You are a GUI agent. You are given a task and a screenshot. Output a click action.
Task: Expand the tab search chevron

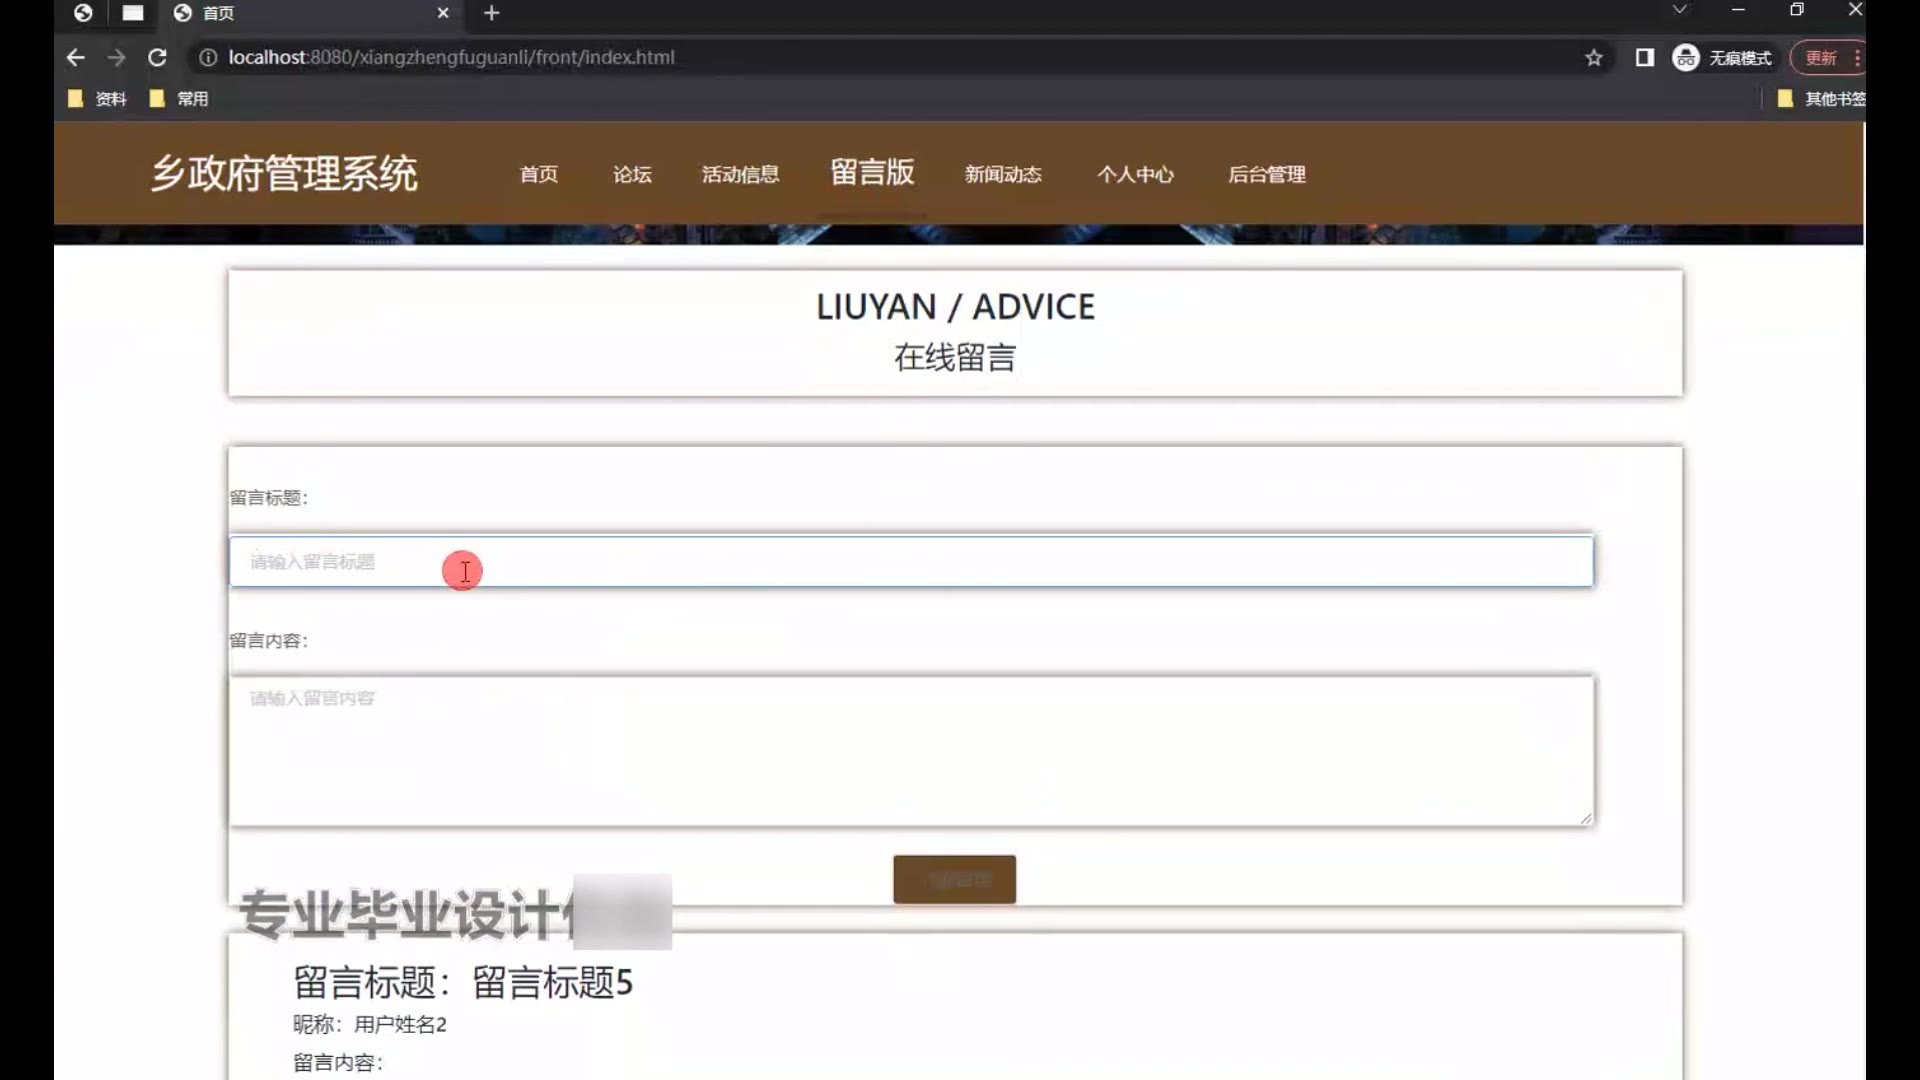coord(1680,10)
